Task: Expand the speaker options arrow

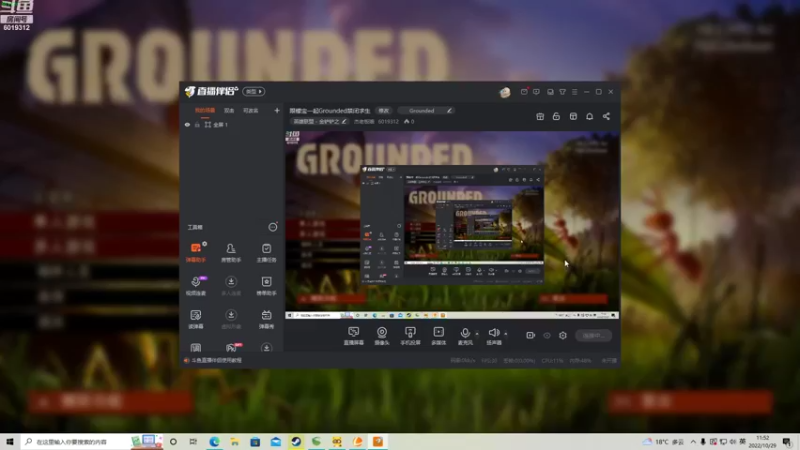Action: 506,334
